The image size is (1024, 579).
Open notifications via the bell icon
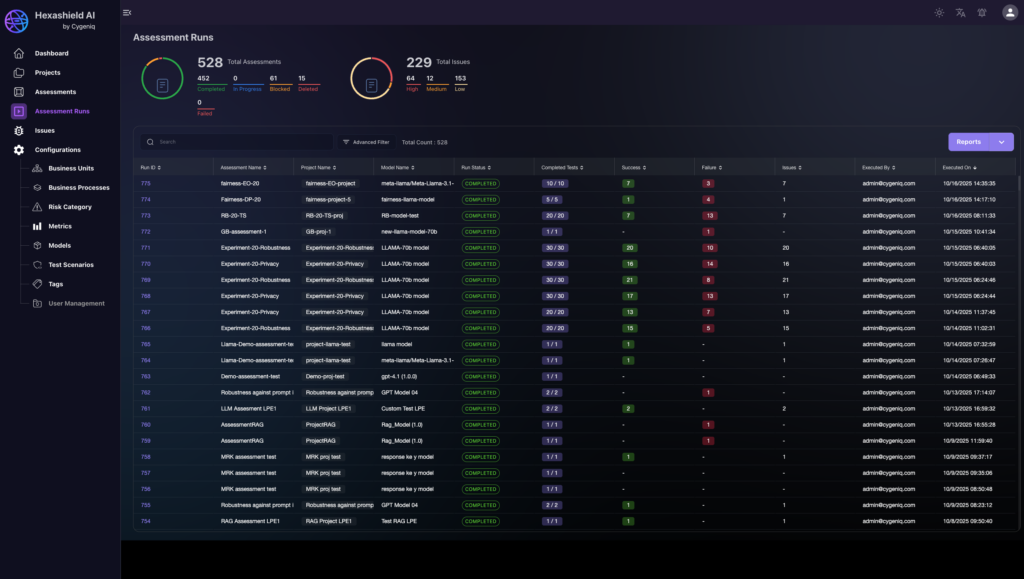click(981, 13)
